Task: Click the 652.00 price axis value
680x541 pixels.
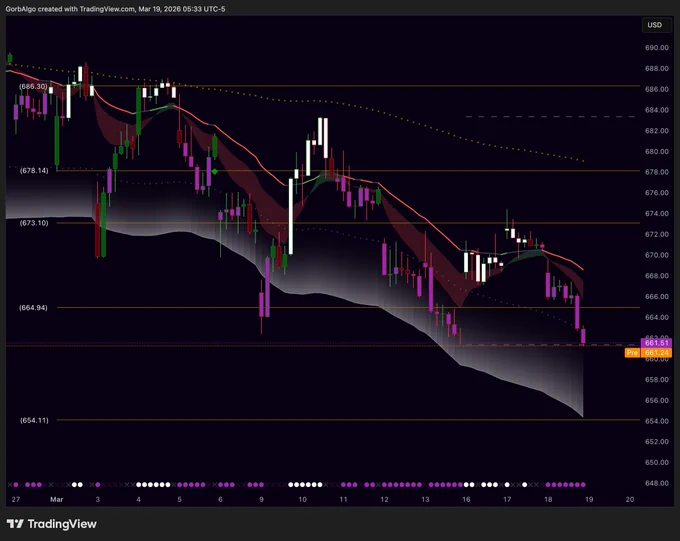Action: pyautogui.click(x=657, y=442)
